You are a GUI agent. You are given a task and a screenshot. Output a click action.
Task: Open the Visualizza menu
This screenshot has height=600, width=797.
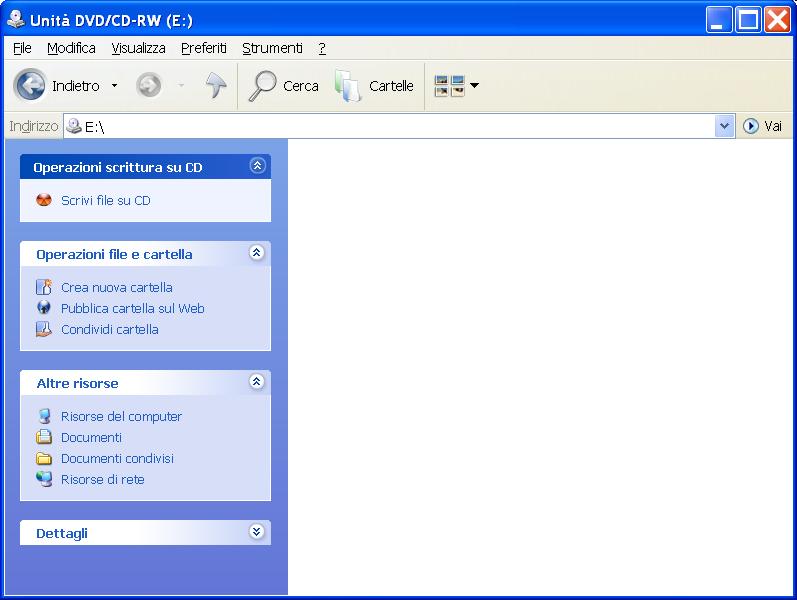click(138, 48)
